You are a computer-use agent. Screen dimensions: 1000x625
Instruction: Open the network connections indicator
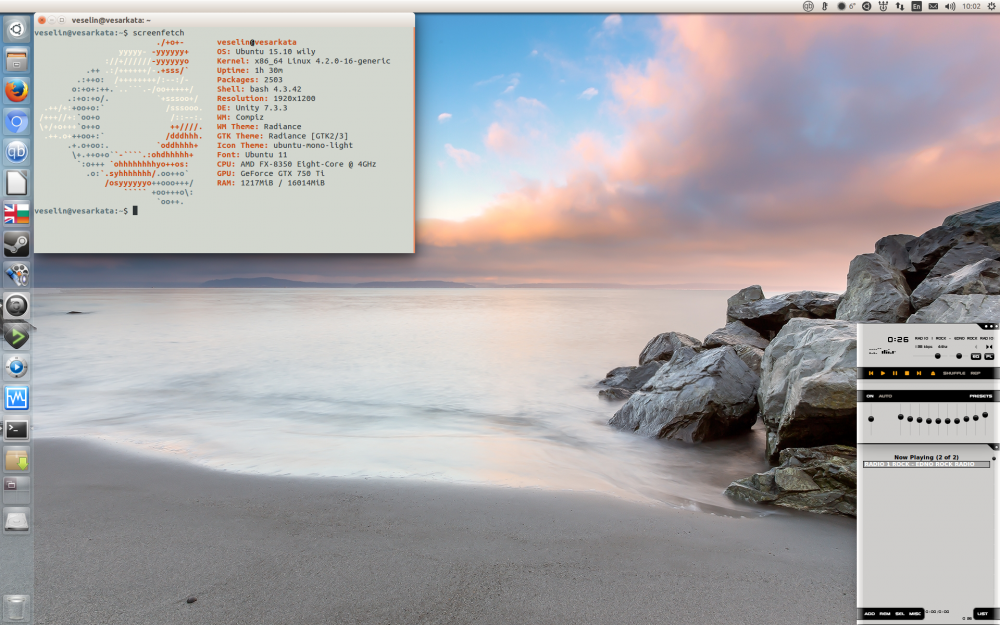(900, 6)
